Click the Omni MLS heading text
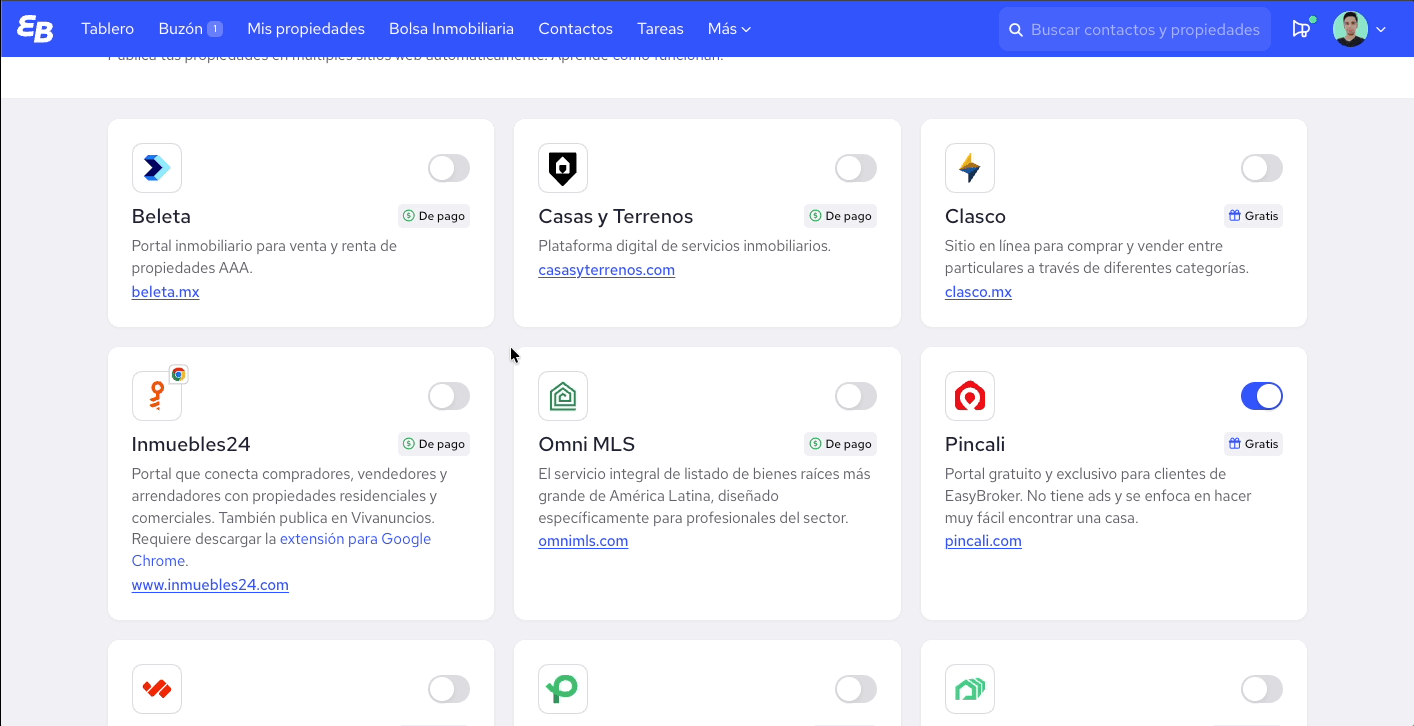Viewport: 1414px width, 726px height. [x=587, y=444]
